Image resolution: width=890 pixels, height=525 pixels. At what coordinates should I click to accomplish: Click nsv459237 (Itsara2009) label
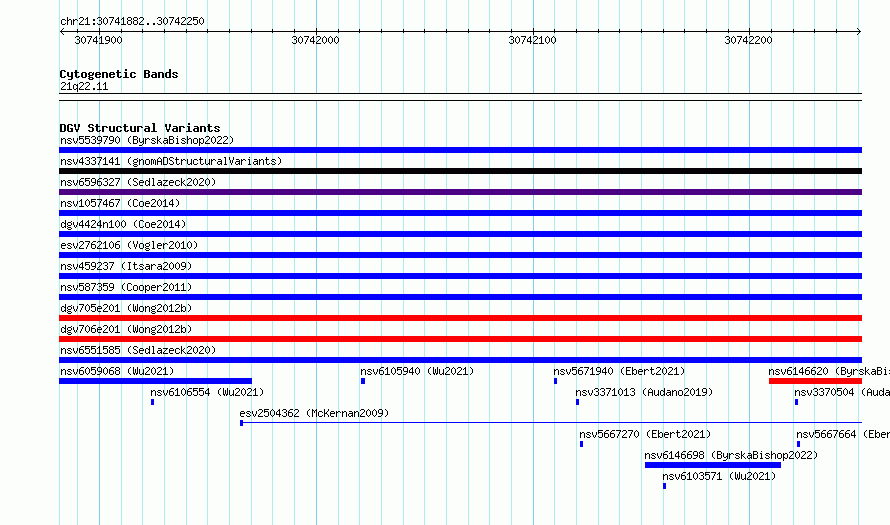click(126, 266)
